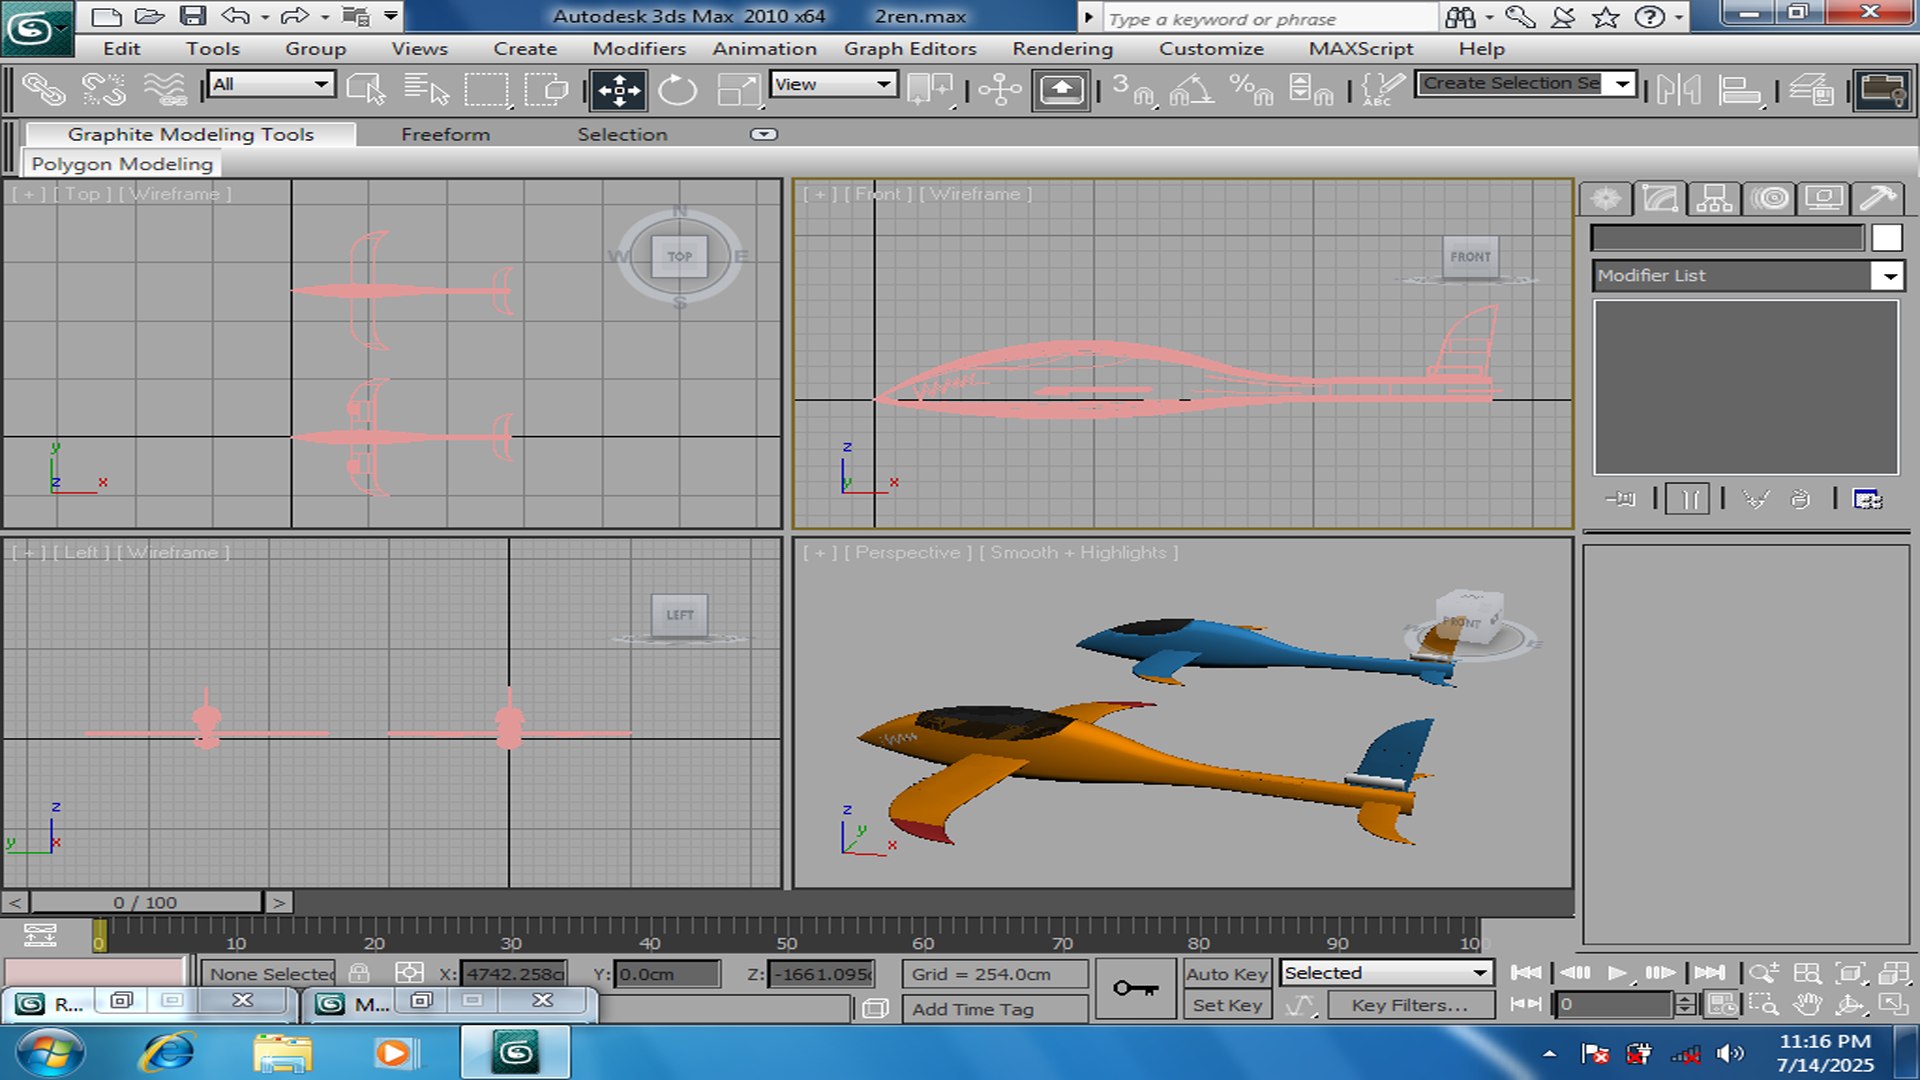This screenshot has height=1080, width=1920.
Task: Open the Mirror tool
Action: [1678, 90]
